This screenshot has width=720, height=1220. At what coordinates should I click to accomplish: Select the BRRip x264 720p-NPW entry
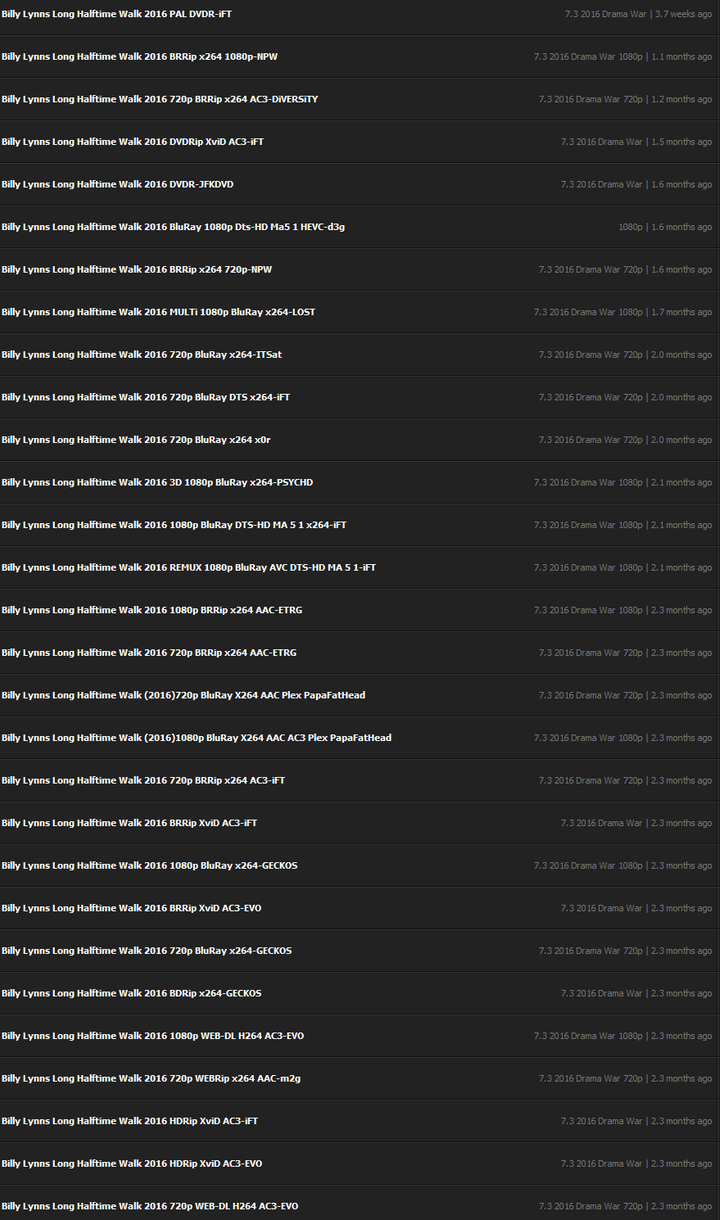pos(137,269)
